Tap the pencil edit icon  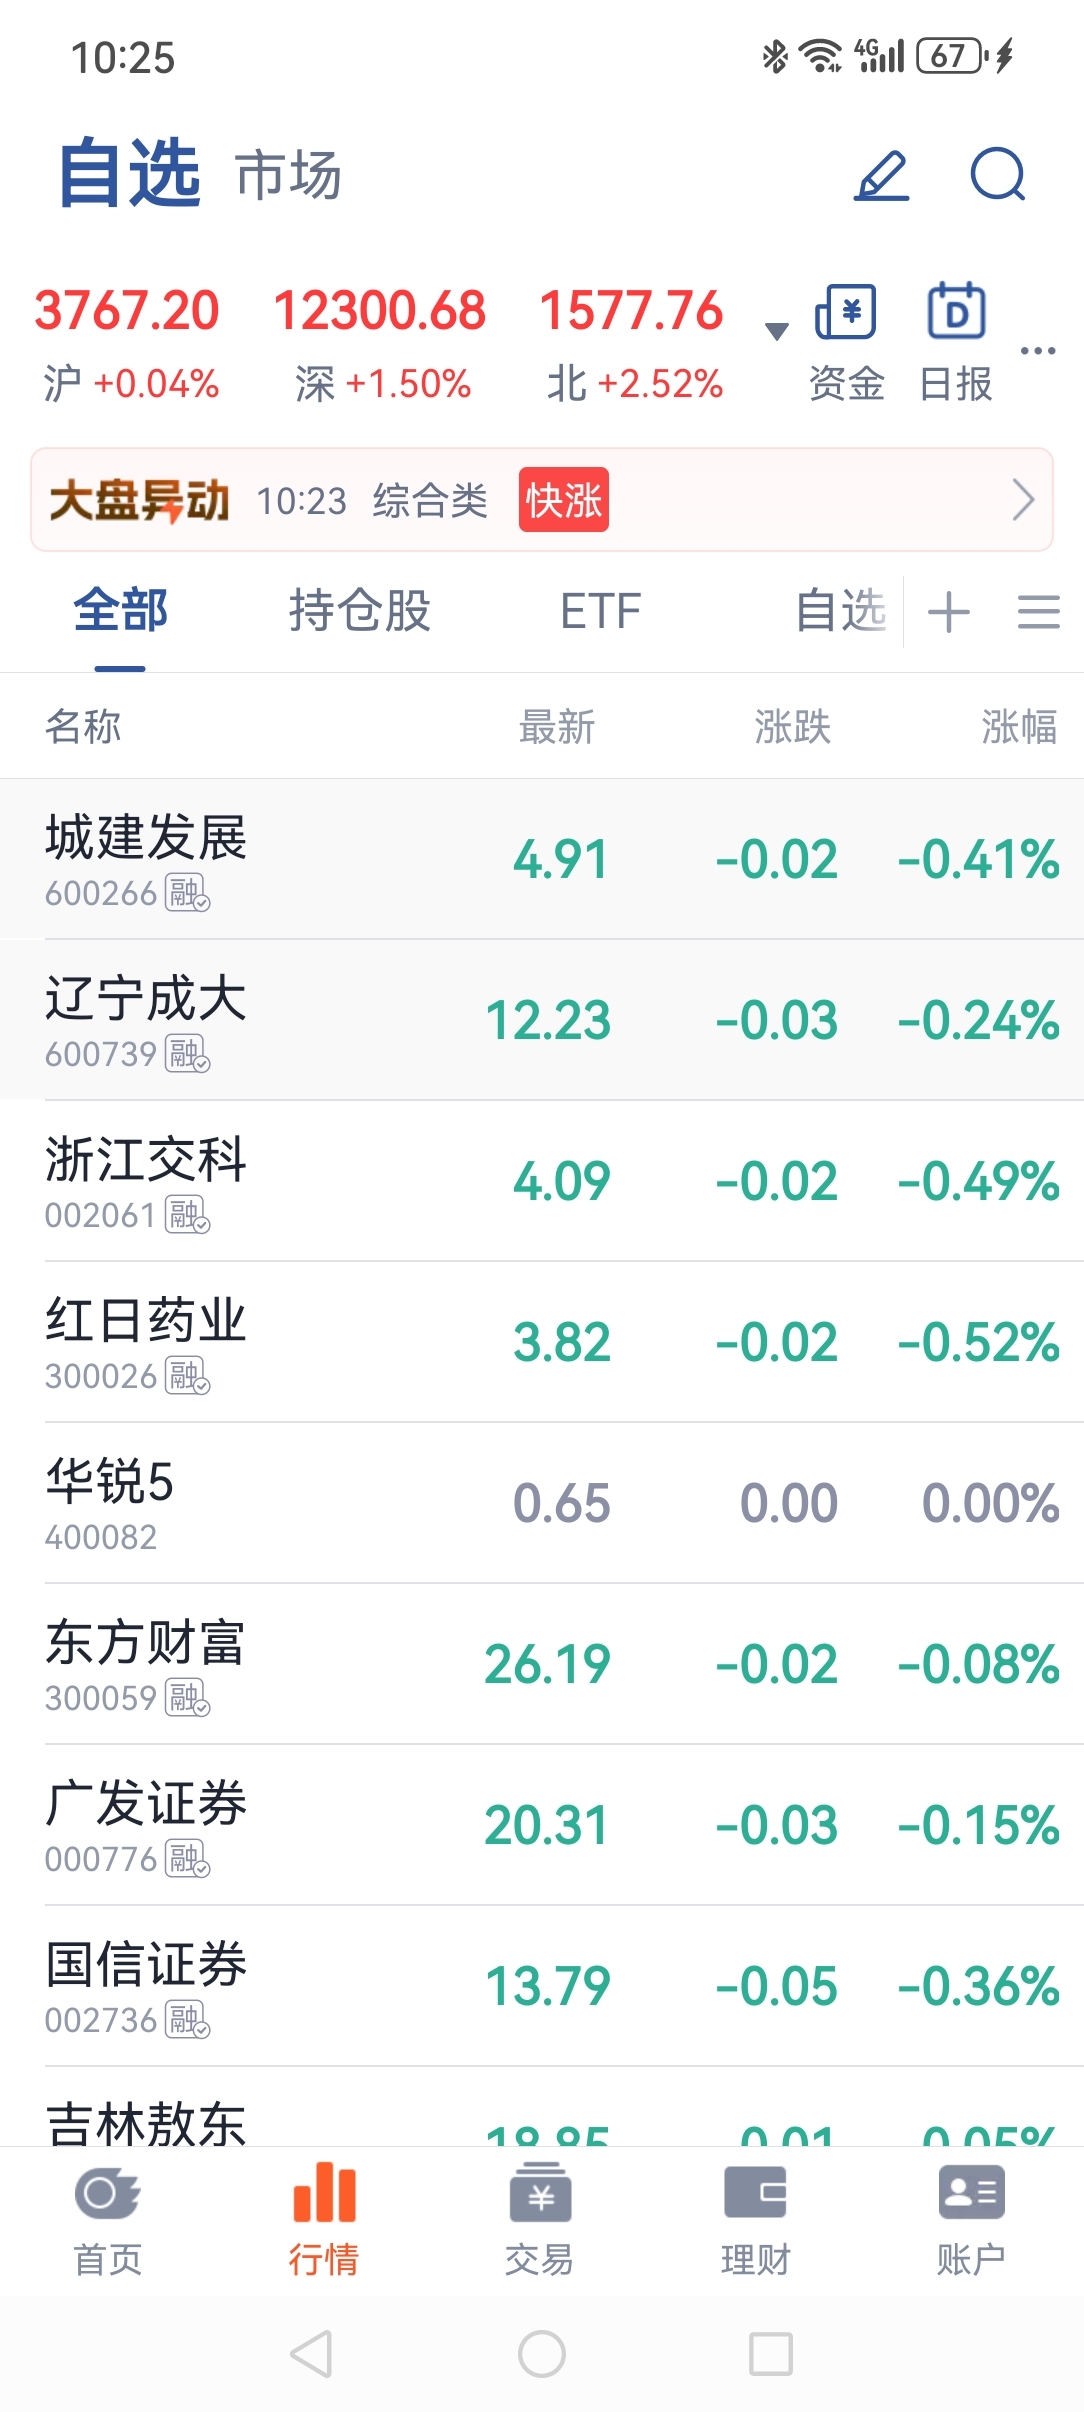(882, 176)
